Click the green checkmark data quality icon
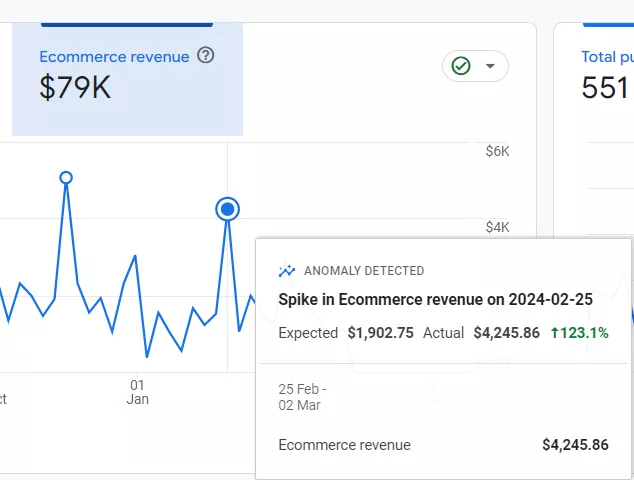 click(x=461, y=66)
